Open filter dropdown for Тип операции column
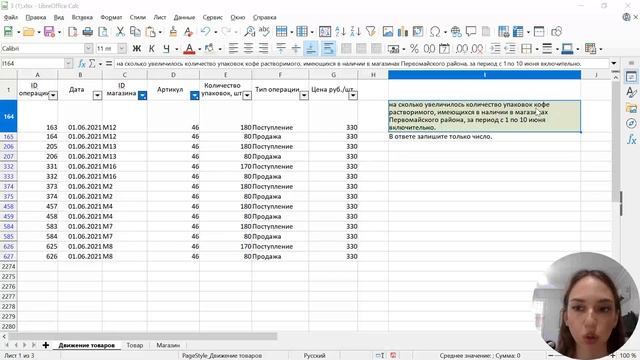Viewport: 640px width, 360px height. [304, 95]
